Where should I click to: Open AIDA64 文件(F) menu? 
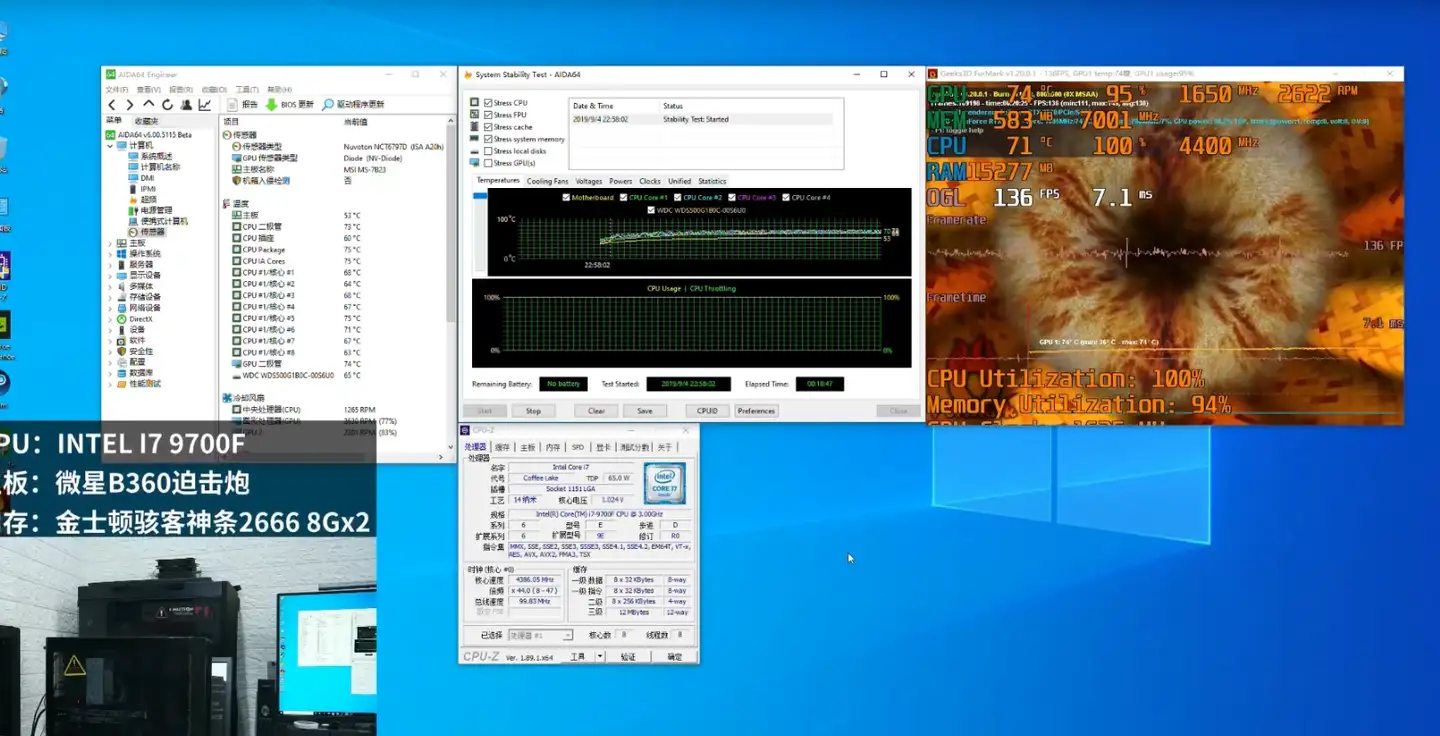[116, 90]
